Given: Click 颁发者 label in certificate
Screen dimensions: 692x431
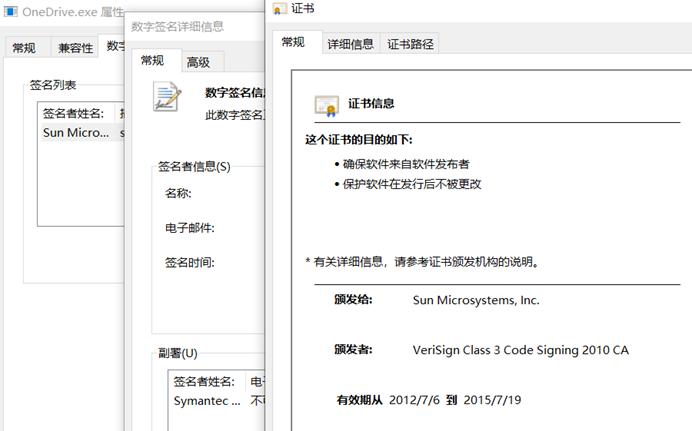Looking at the screenshot, I should click(353, 350).
